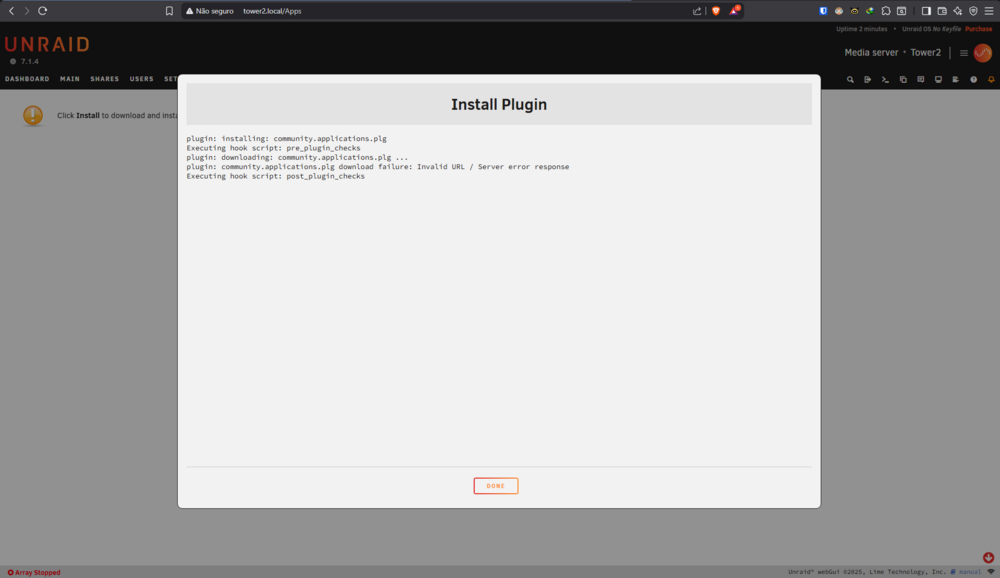Click the UNRAID logo
Viewport: 1000px width, 578px height.
(47, 44)
